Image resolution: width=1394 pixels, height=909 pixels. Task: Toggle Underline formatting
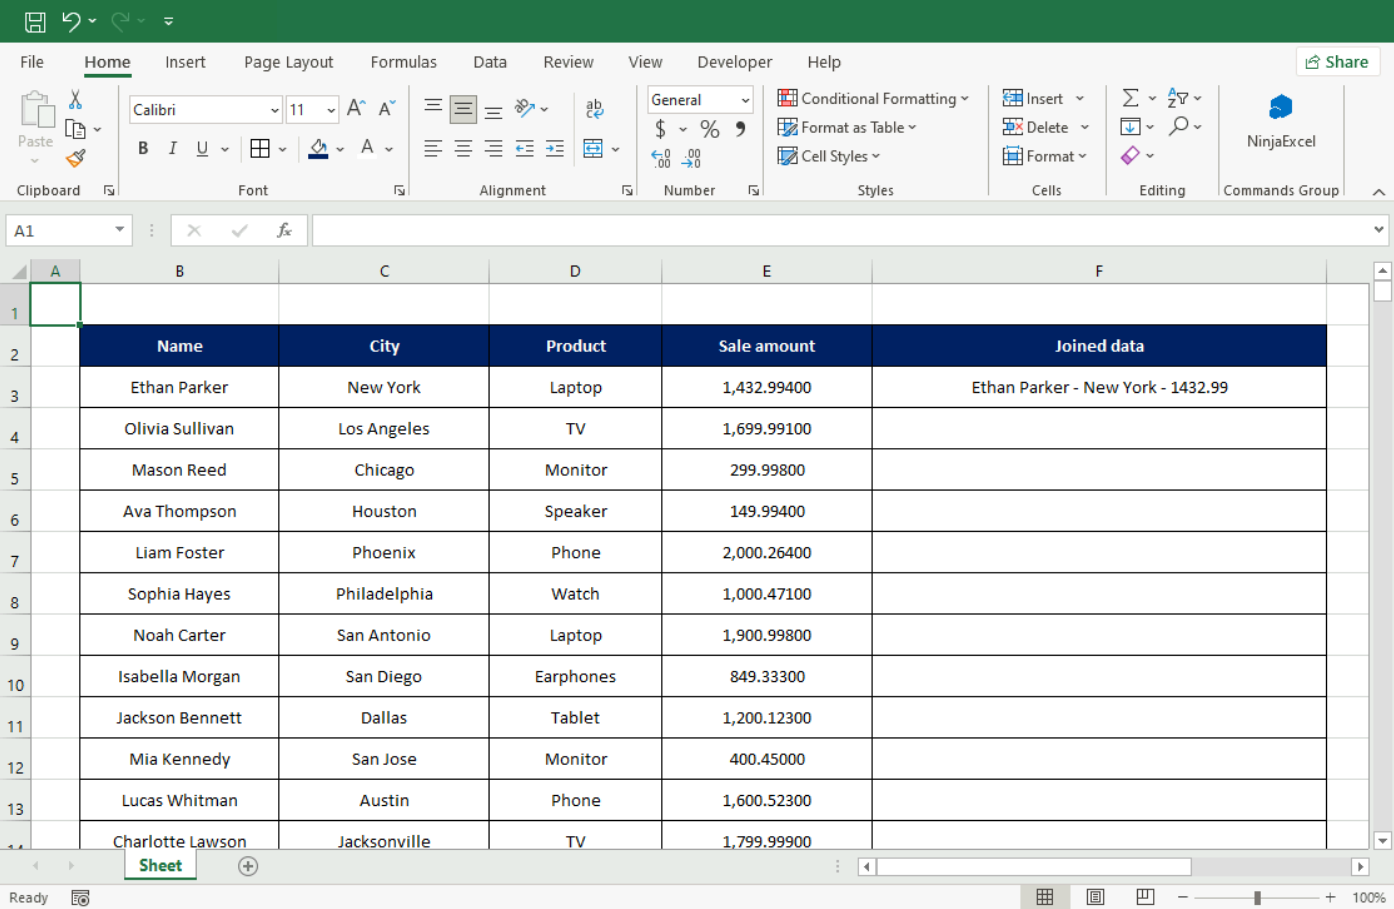point(202,149)
